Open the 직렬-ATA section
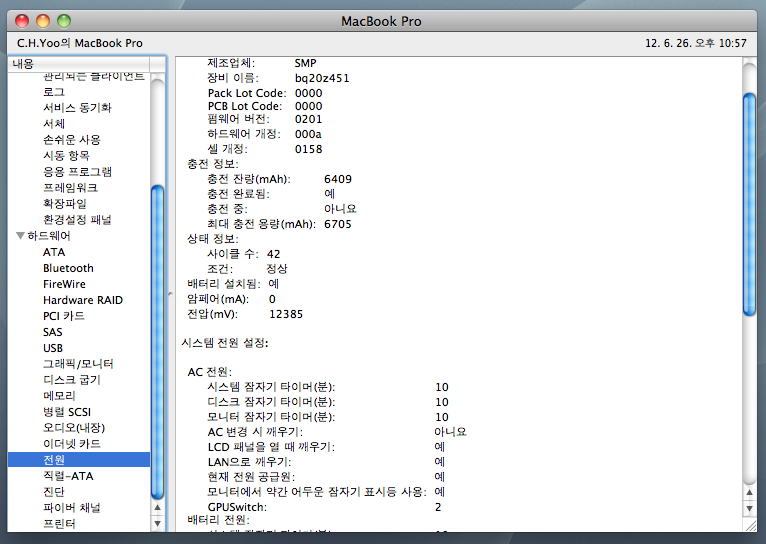Viewport: 766px width, 544px height. (x=68, y=476)
